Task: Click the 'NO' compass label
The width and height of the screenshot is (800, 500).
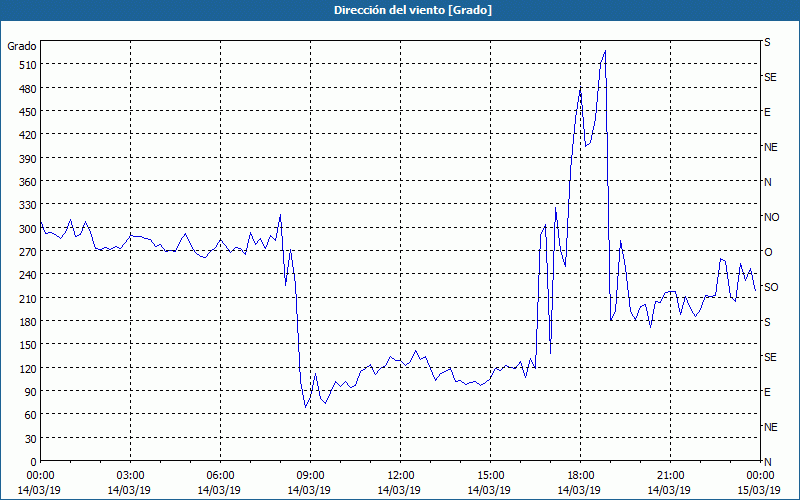Action: 772,217
